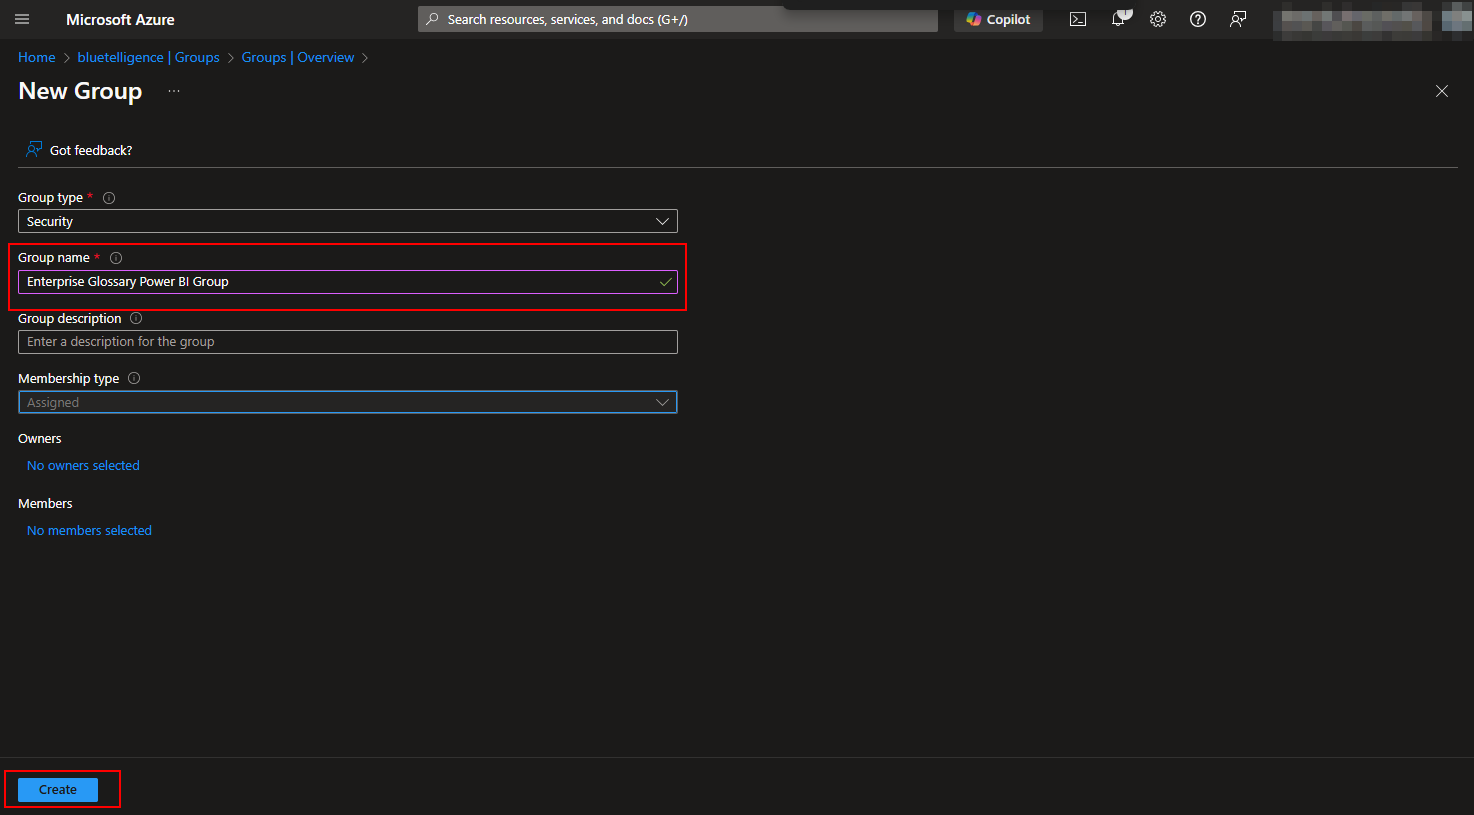Show info tooltip for Membership type
The height and width of the screenshot is (815, 1474).
tap(134, 379)
